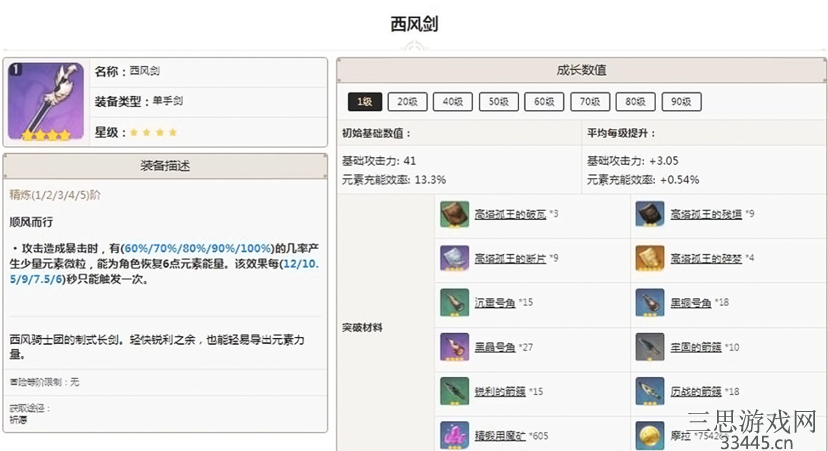The width and height of the screenshot is (828, 451).
Task: Open the 高塔孤王的破瓦 link
Action: click(510, 214)
